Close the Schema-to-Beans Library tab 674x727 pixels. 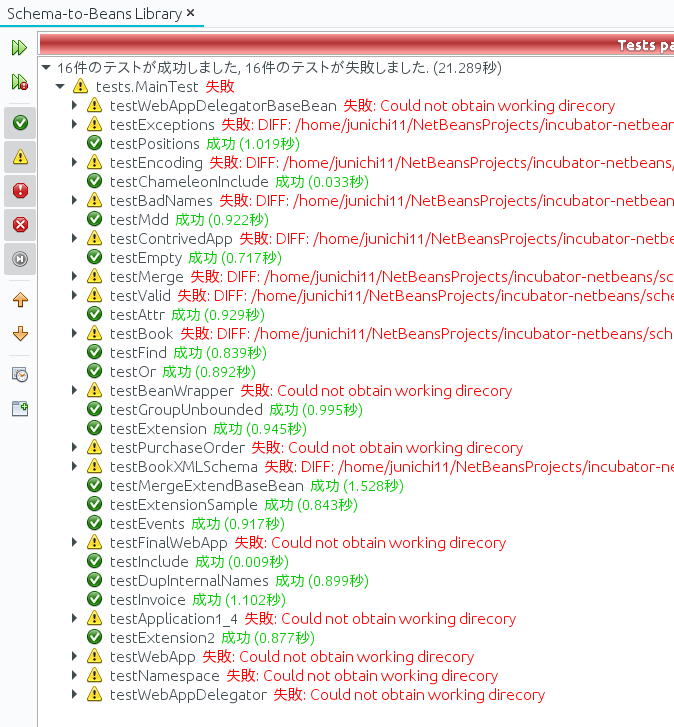190,13
